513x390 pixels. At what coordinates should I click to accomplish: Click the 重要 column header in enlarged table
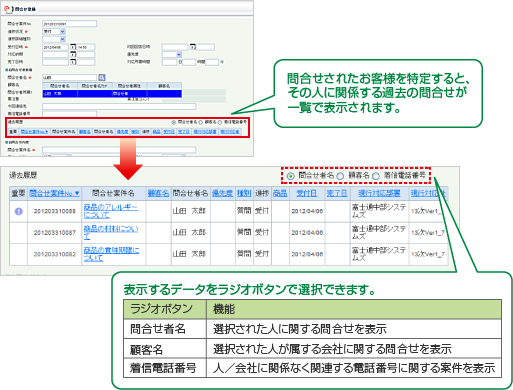18,193
